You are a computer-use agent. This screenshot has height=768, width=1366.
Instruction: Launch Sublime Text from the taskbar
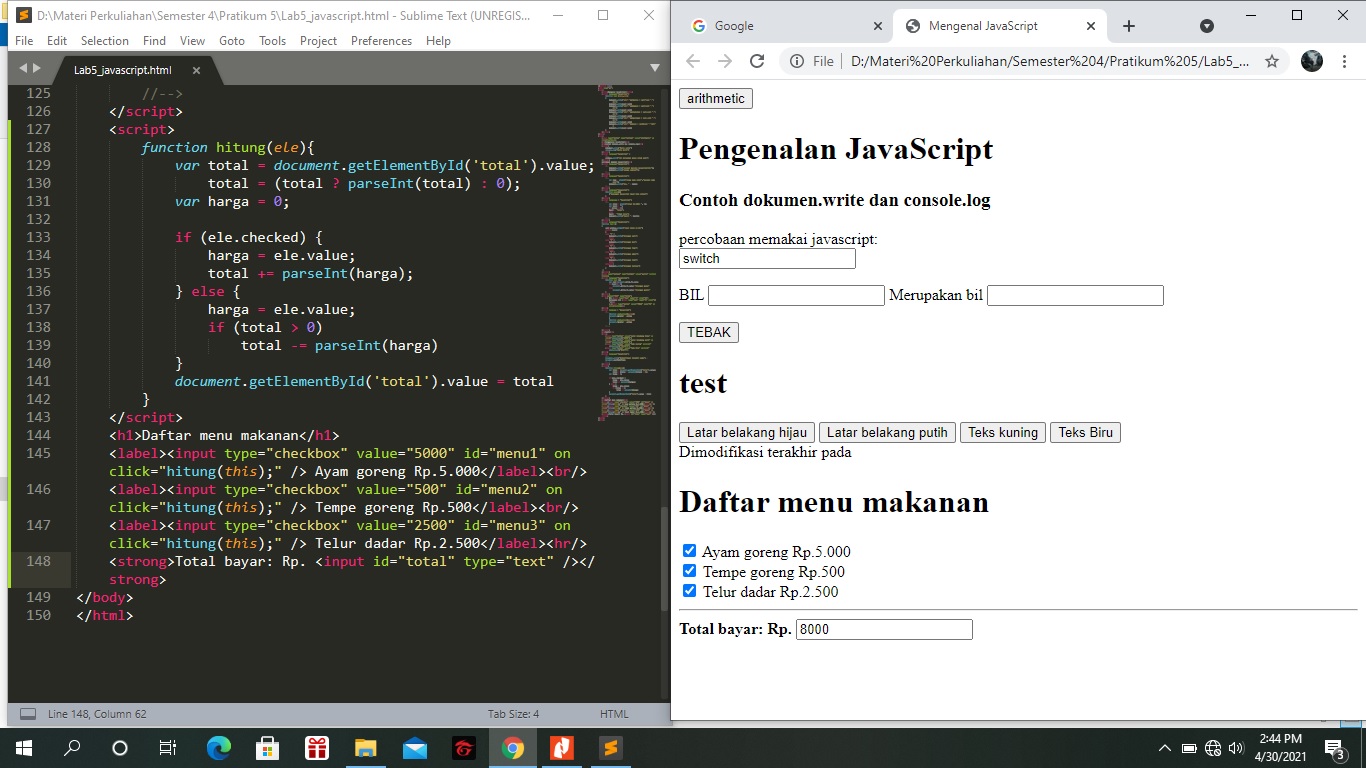(609, 747)
